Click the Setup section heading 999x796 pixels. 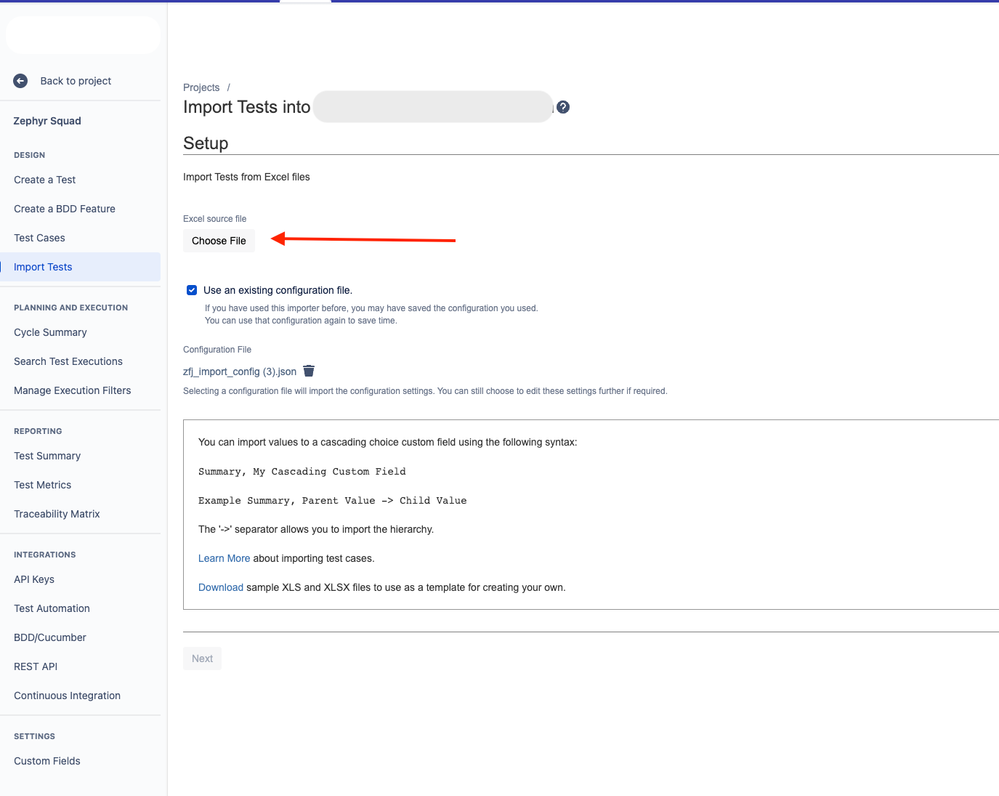coord(206,143)
